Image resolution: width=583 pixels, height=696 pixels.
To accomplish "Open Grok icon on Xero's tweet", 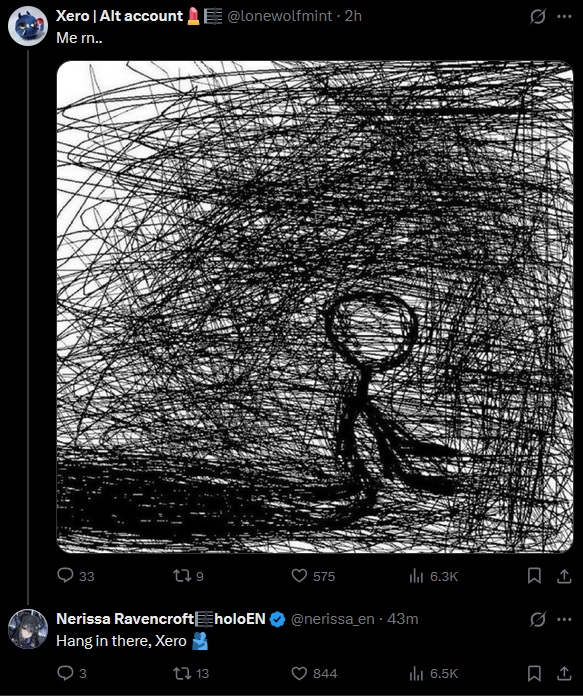I will pos(537,16).
